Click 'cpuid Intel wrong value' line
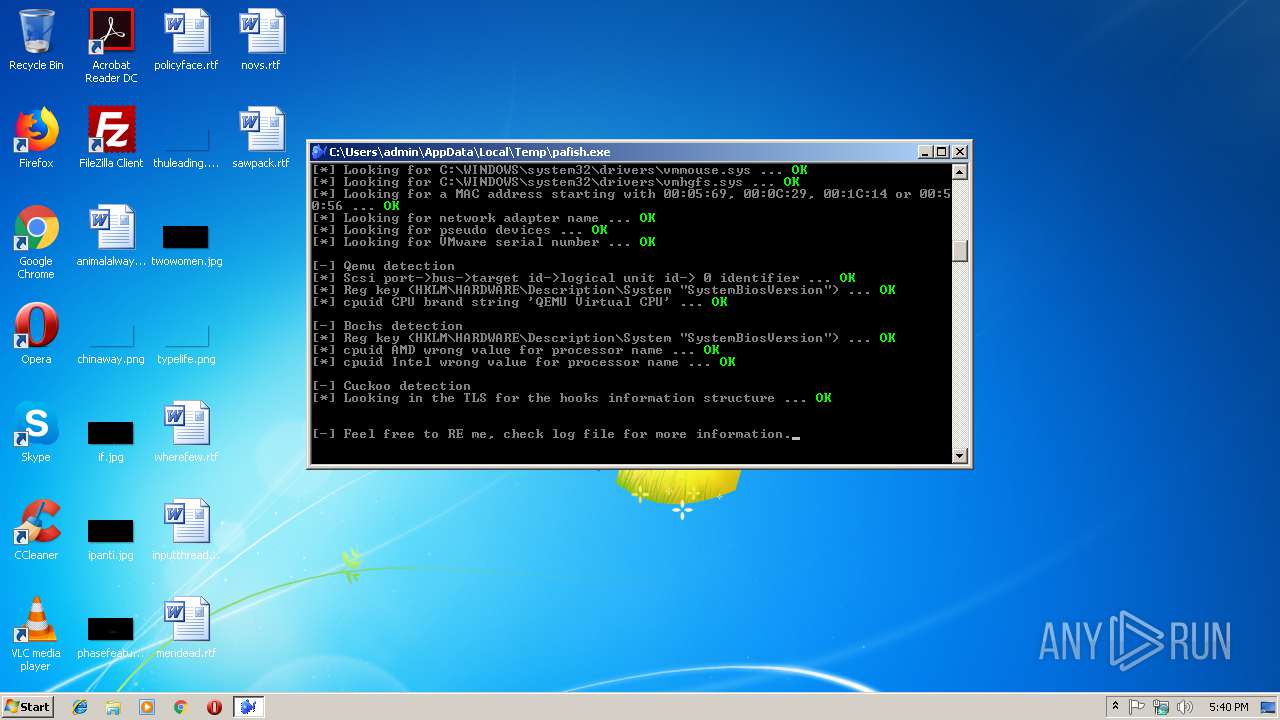 tap(524, 362)
